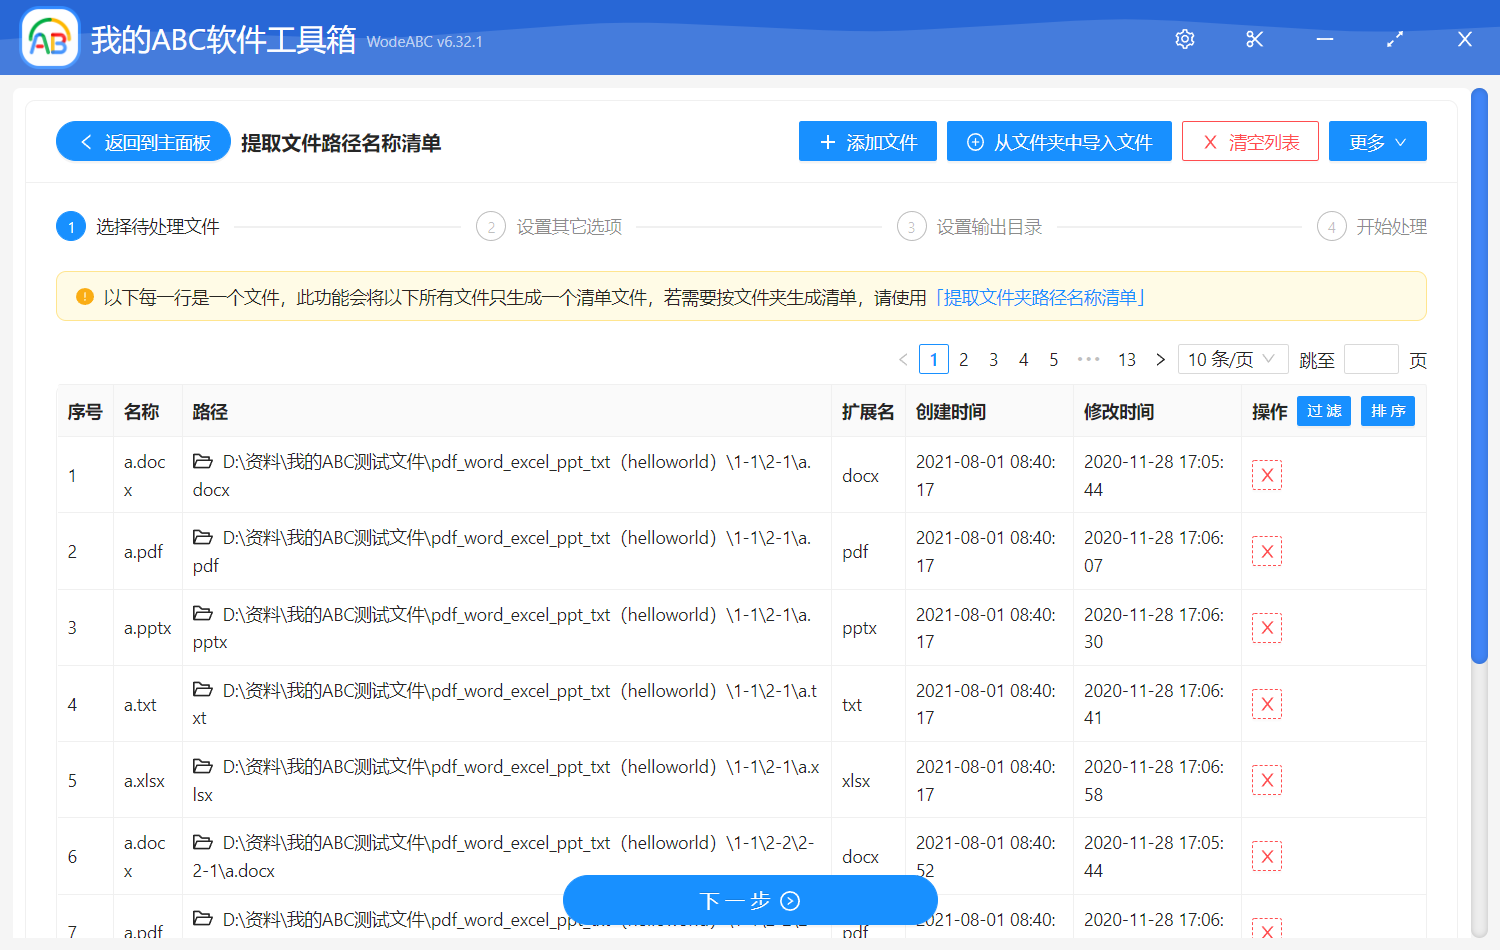Screen dimensions: 1500x950
Task: Click the alert icon in the yellow notice bar
Action: (x=84, y=296)
